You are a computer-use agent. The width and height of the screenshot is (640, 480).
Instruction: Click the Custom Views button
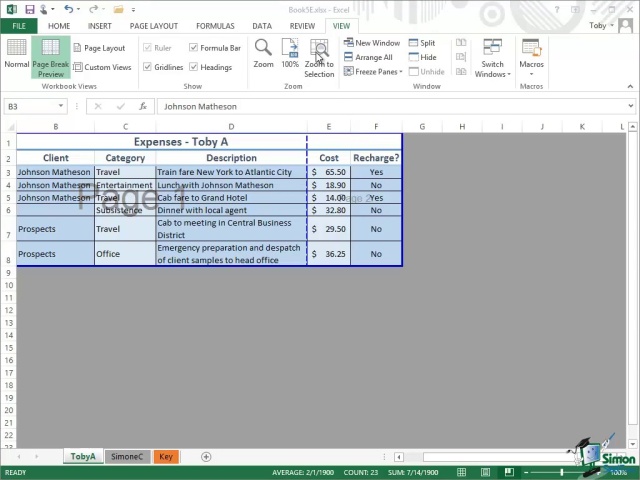[102, 68]
